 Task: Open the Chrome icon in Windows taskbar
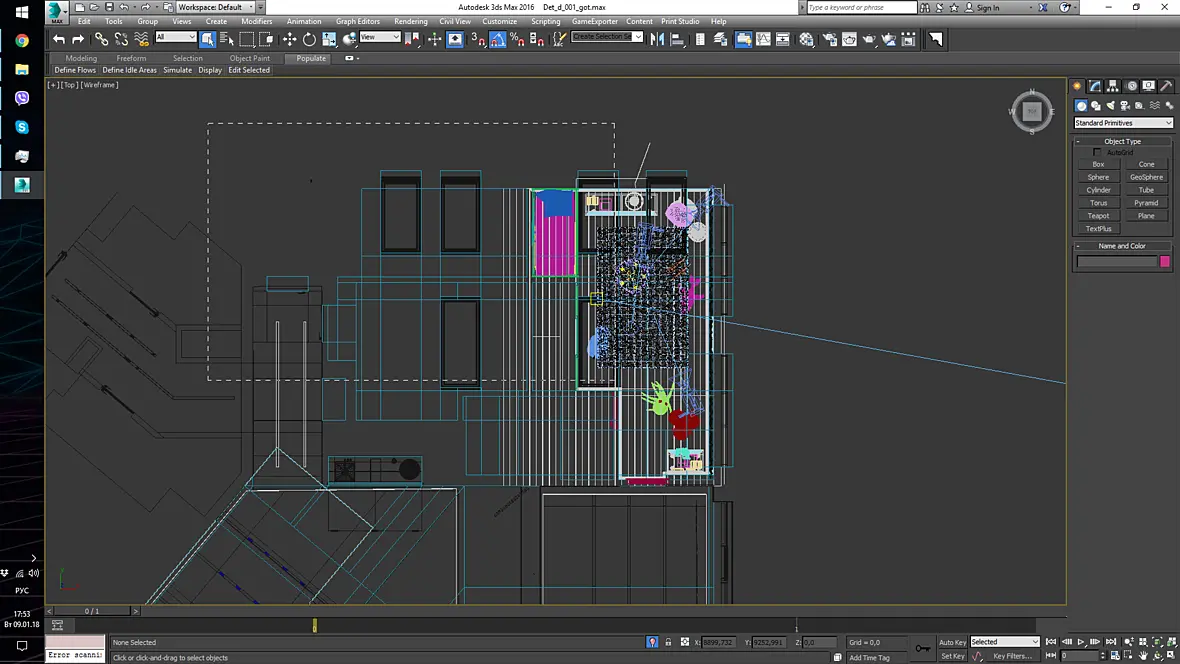click(22, 41)
